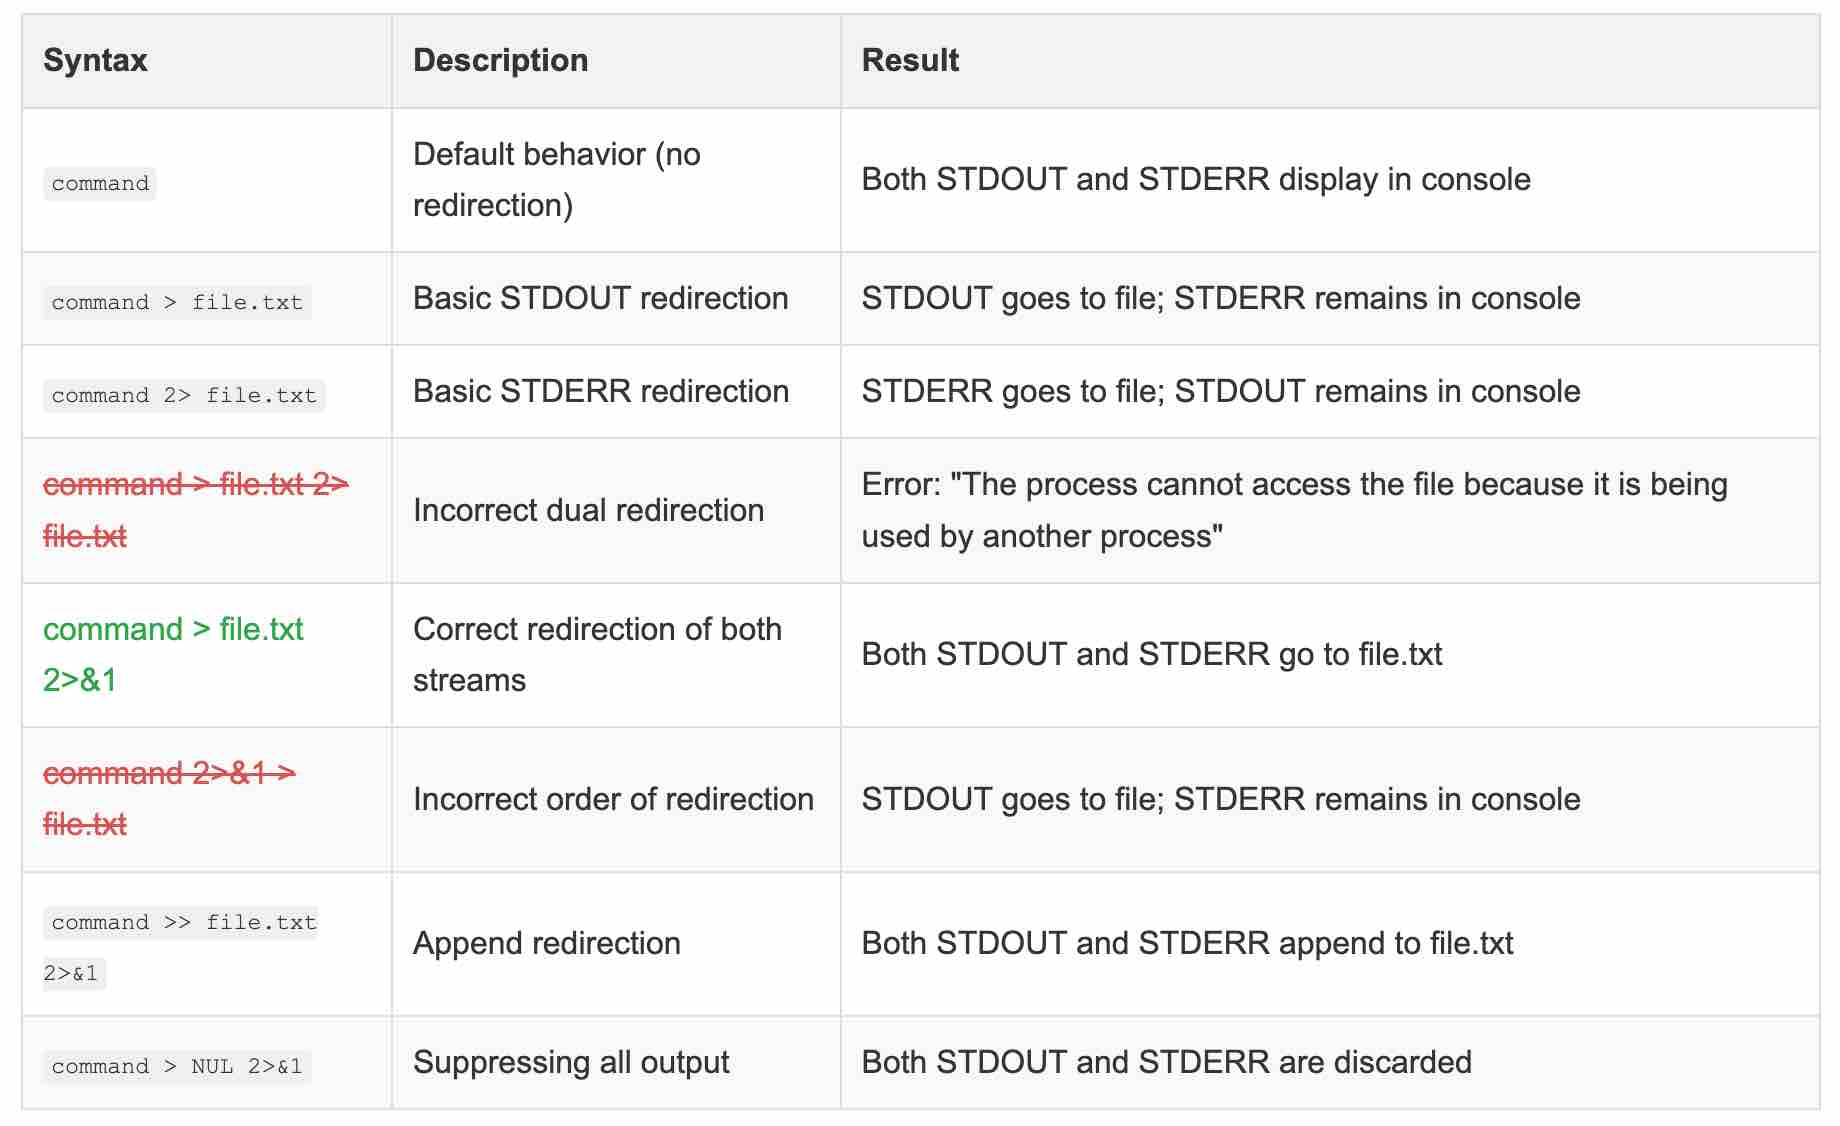Select the plain "command" code snippet
This screenshot has width=1840, height=1126.
coord(100,184)
